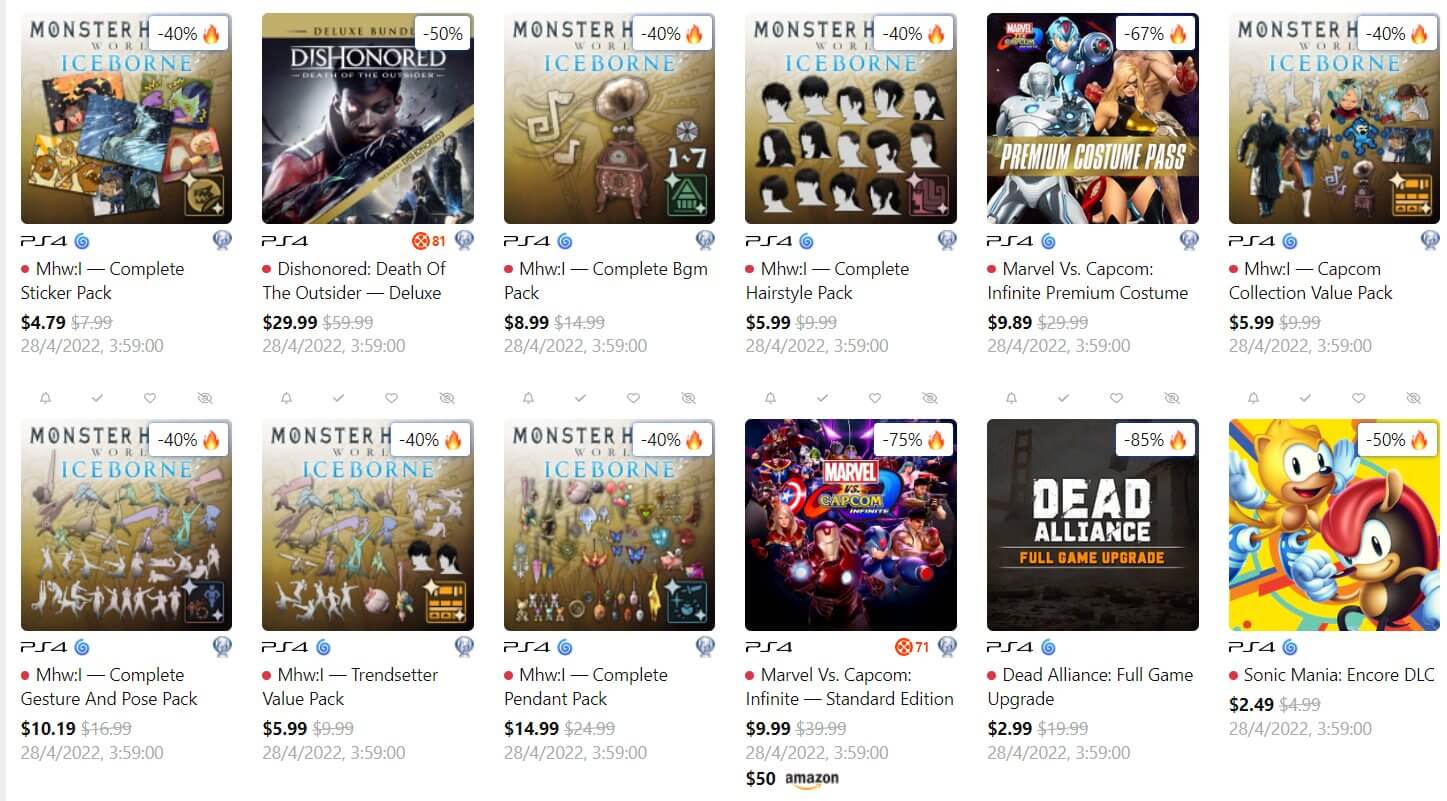The width and height of the screenshot is (1447, 801).
Task: Click the PS Plus icon under Complete Sticker Pack
Action: tap(81, 241)
